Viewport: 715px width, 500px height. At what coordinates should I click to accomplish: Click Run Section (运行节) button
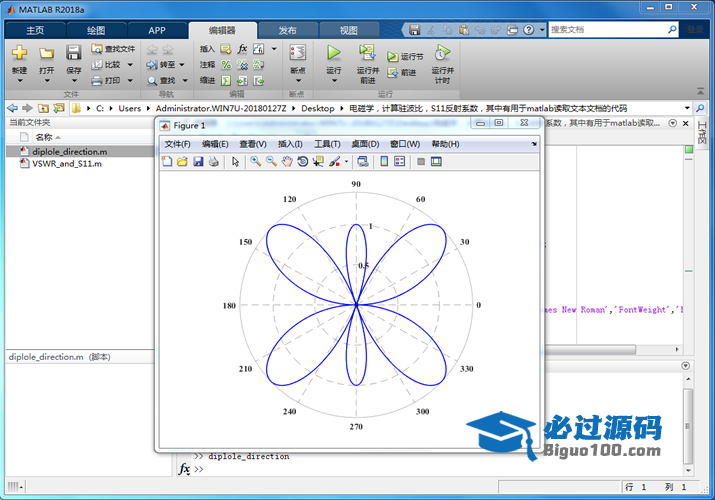click(x=405, y=57)
